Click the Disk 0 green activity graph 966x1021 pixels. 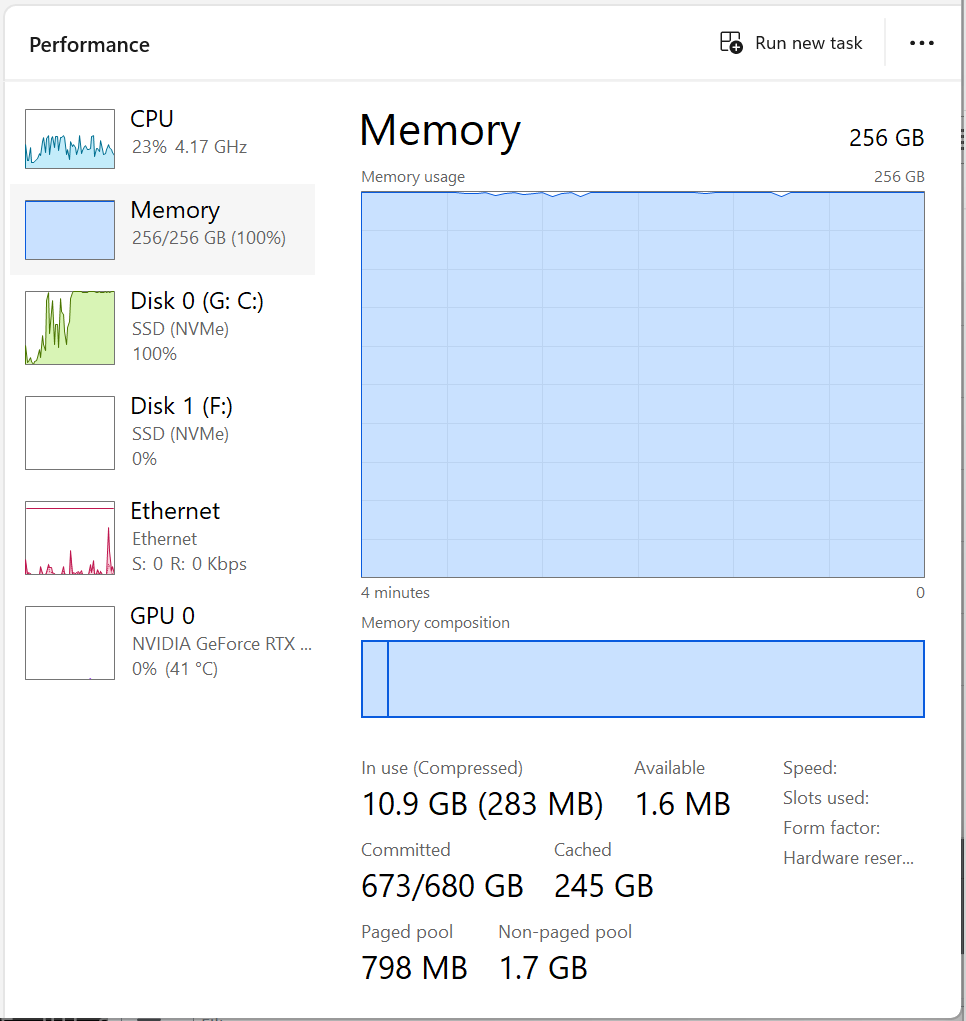point(70,328)
